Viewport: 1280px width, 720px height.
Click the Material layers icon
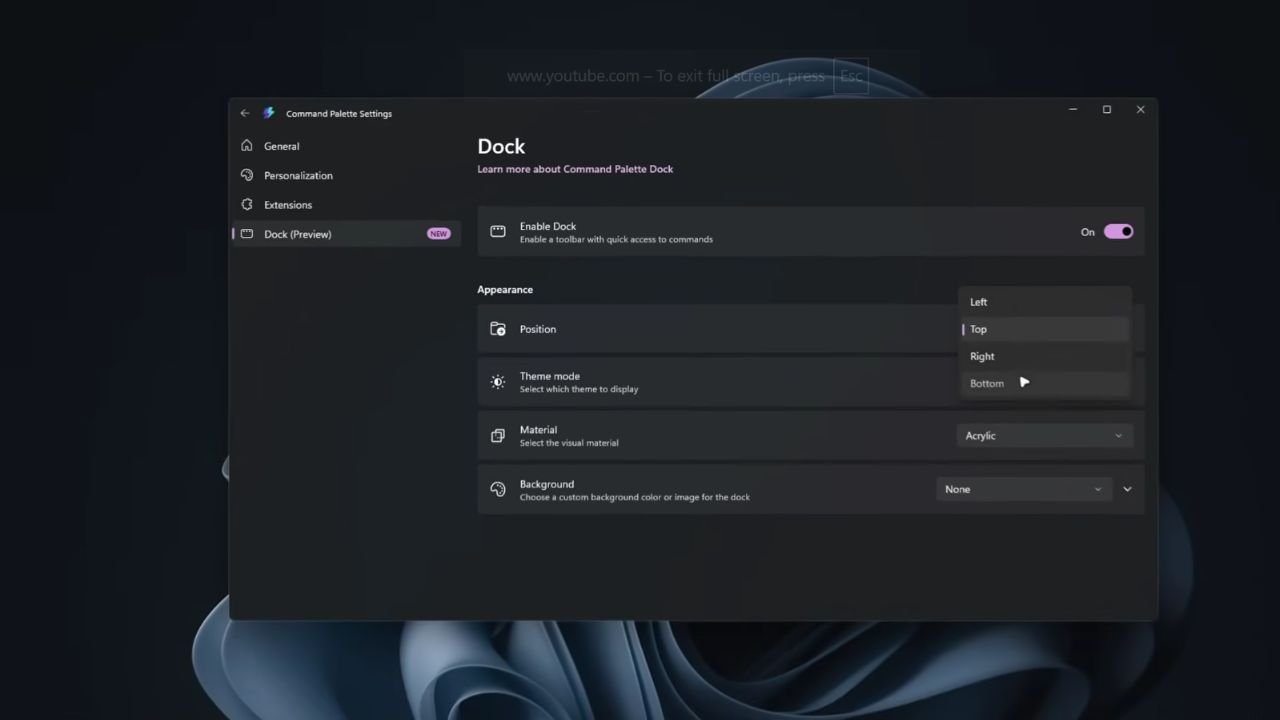click(497, 435)
